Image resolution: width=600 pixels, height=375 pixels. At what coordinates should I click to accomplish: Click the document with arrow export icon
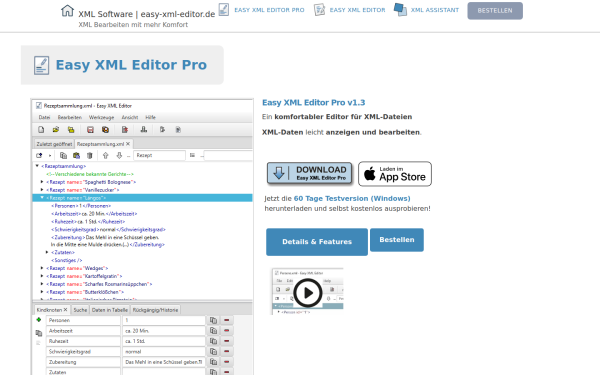pyautogui.click(x=162, y=130)
